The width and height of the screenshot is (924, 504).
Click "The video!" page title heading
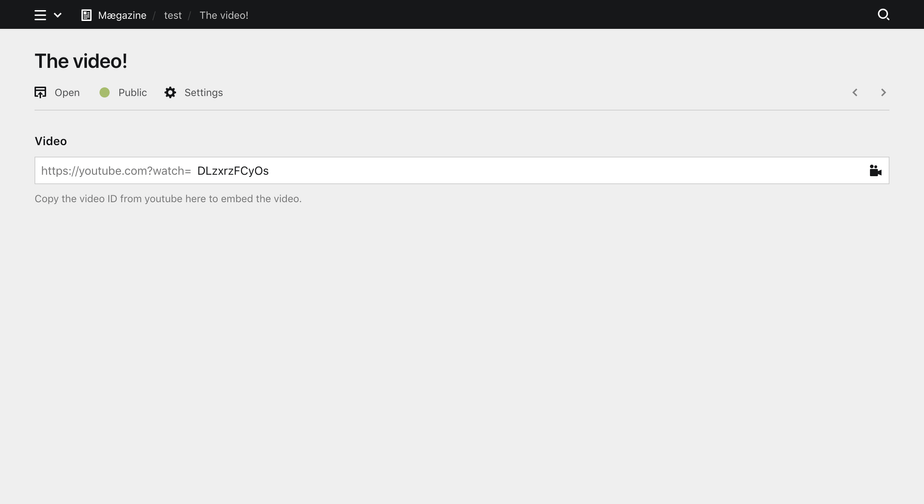[81, 61]
